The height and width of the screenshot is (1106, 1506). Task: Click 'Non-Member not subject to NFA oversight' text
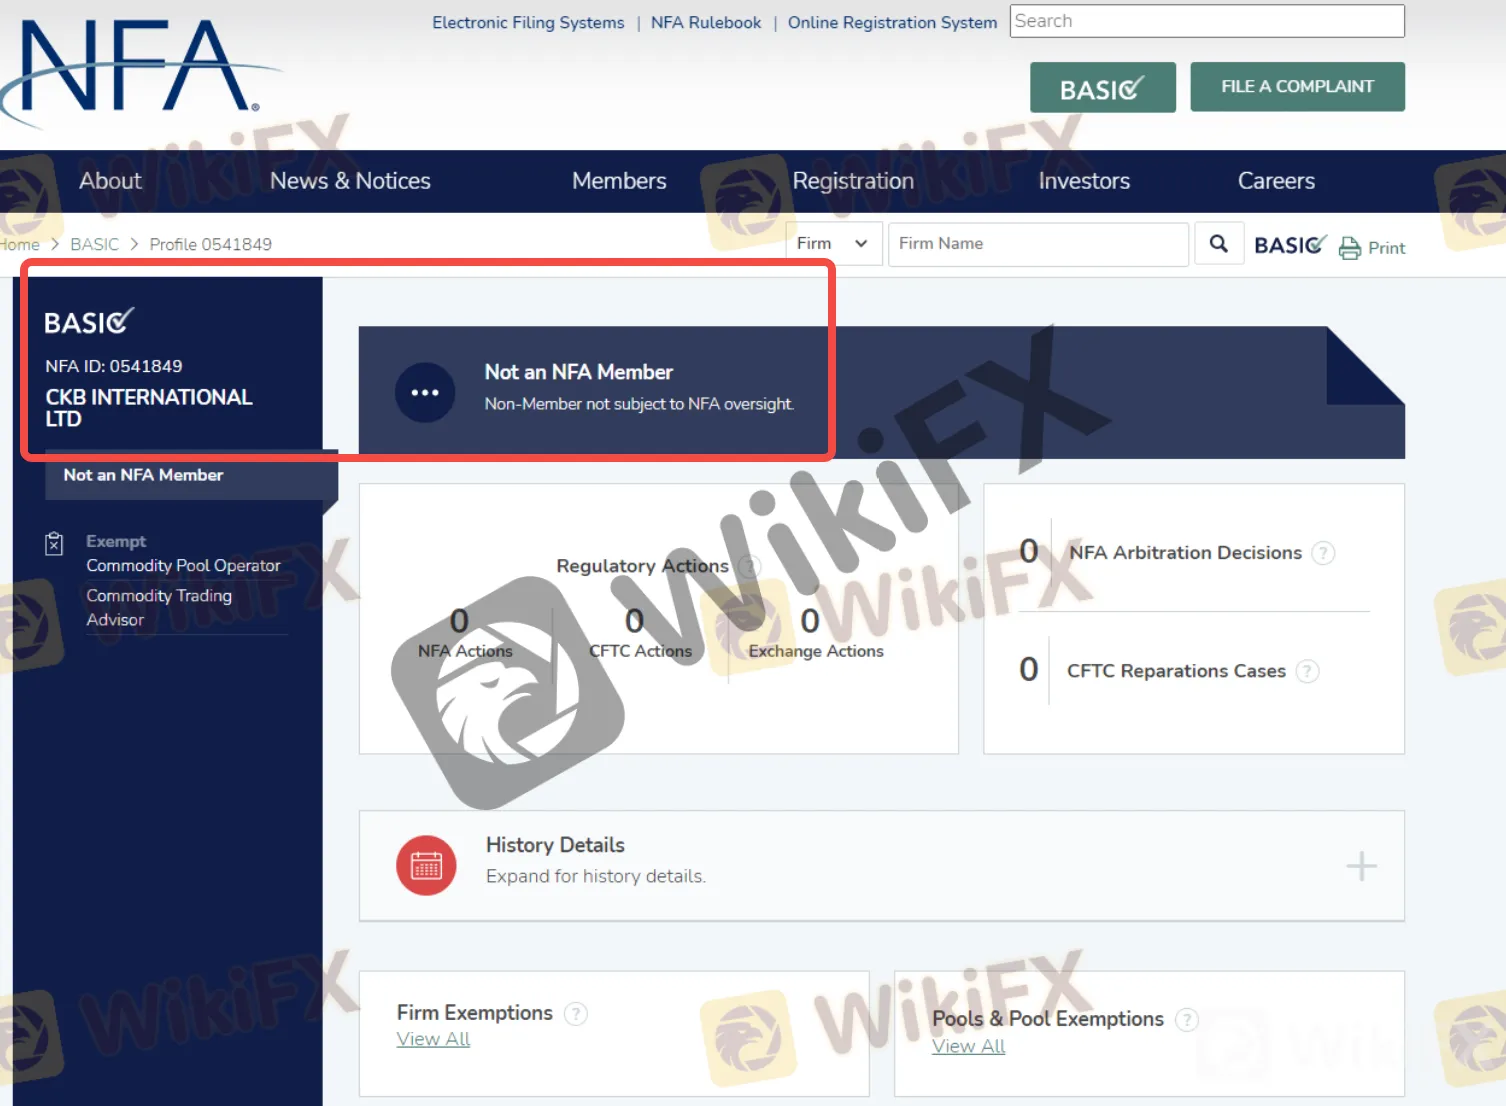(x=639, y=404)
